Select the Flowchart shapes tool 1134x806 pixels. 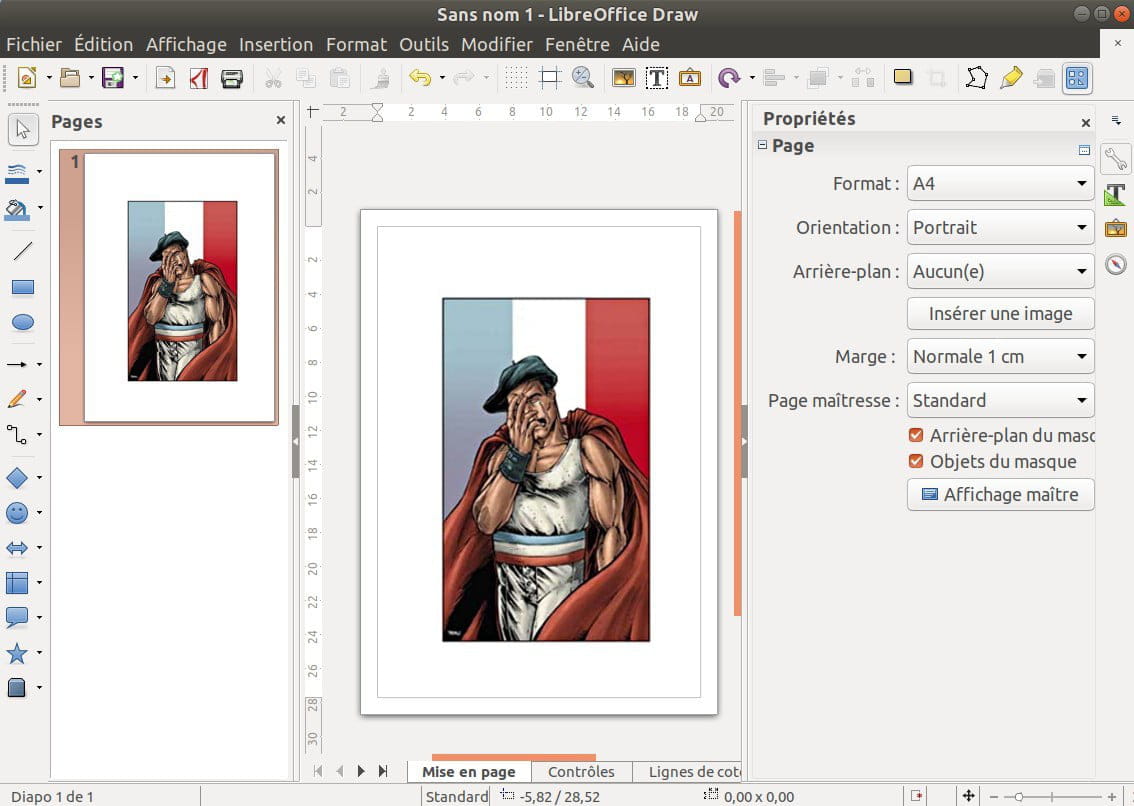click(x=17, y=582)
